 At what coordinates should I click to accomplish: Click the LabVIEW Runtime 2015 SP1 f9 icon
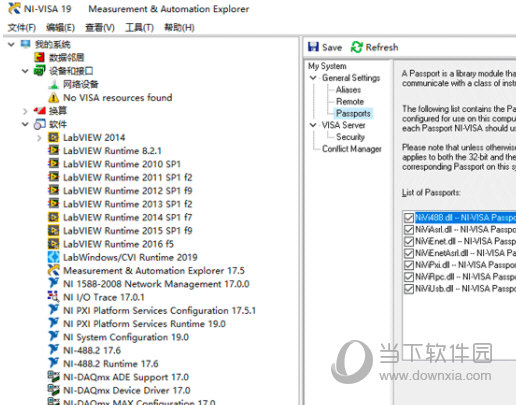click(53, 231)
